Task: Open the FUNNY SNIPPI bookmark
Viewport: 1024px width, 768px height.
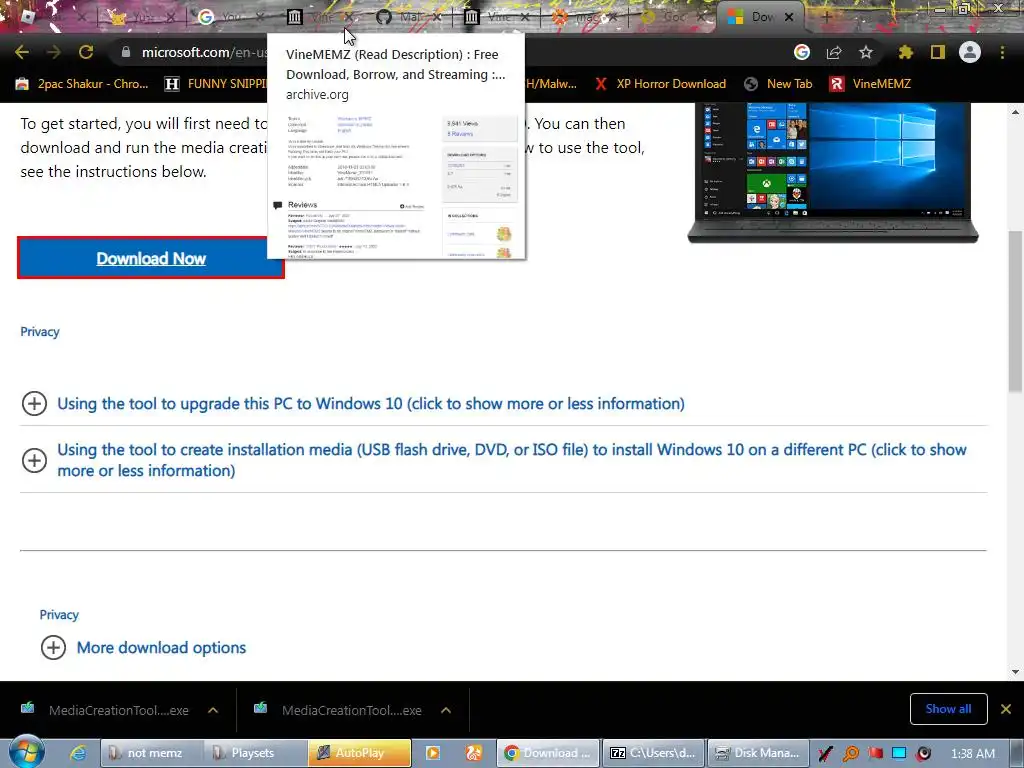Action: tap(216, 84)
